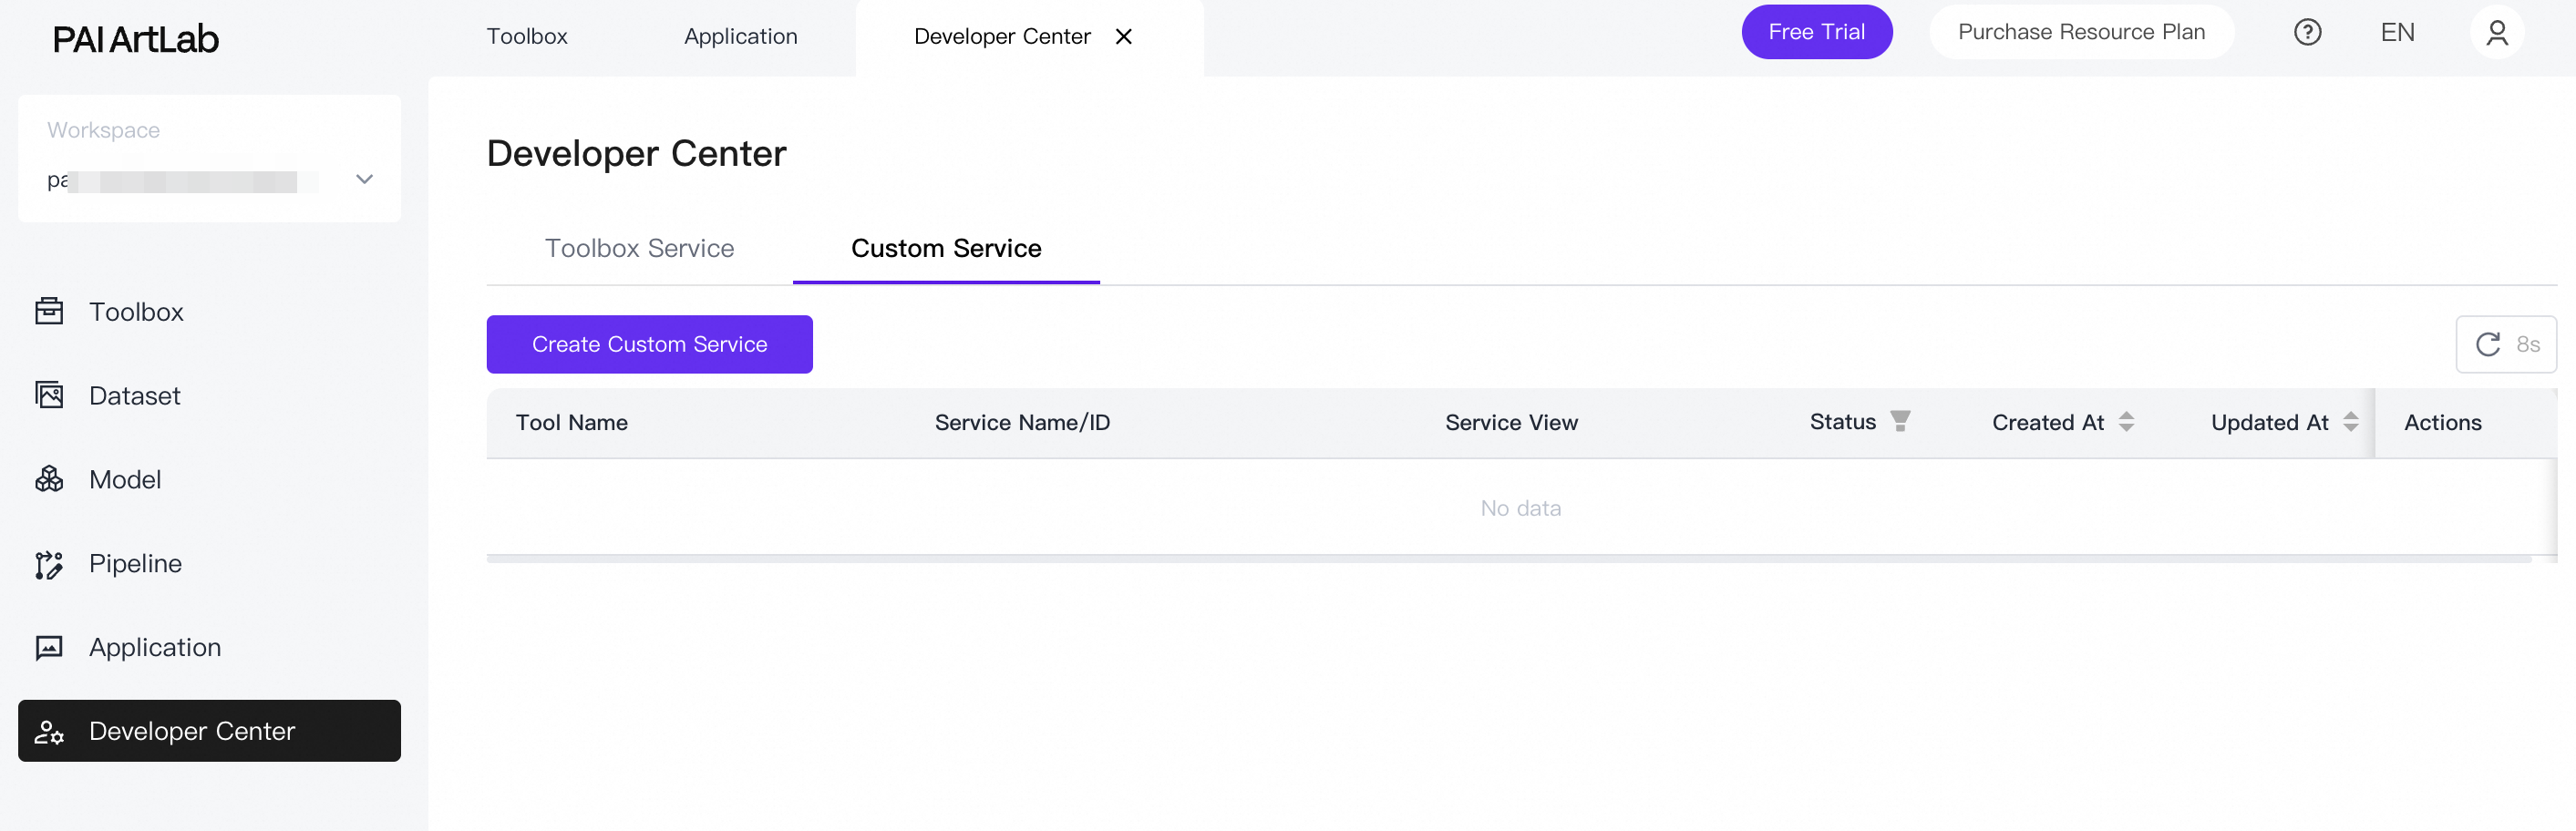The image size is (2576, 831).
Task: Click Create Custom Service button
Action: tap(649, 345)
